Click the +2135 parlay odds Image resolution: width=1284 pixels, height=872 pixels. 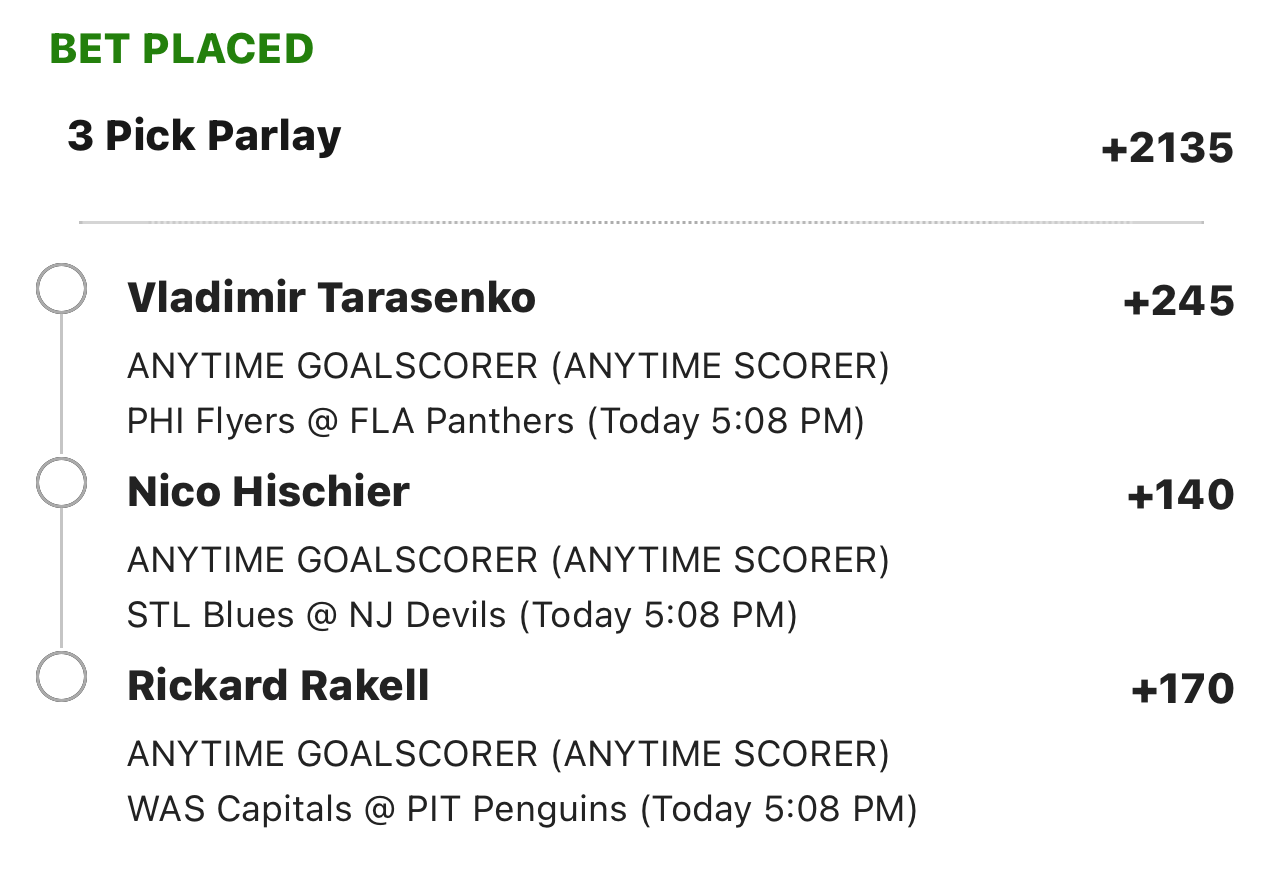point(1167,149)
